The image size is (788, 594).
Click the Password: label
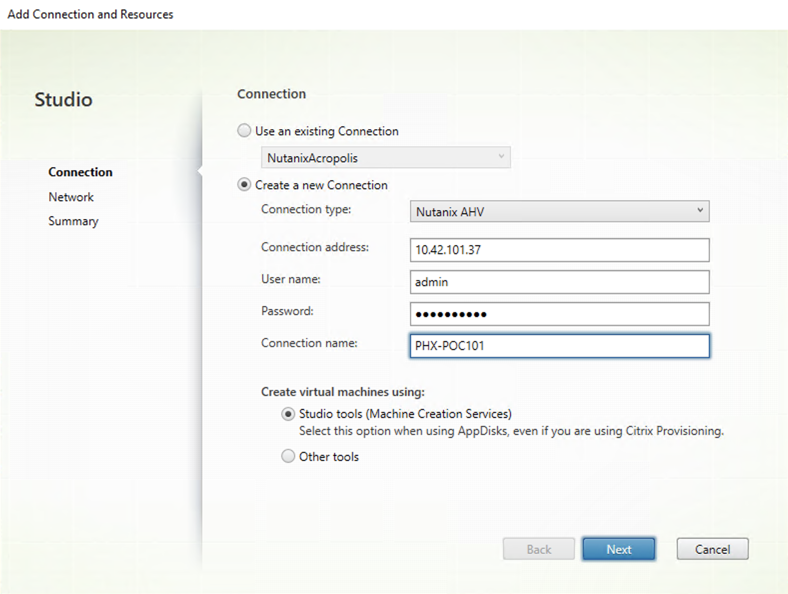coord(287,311)
